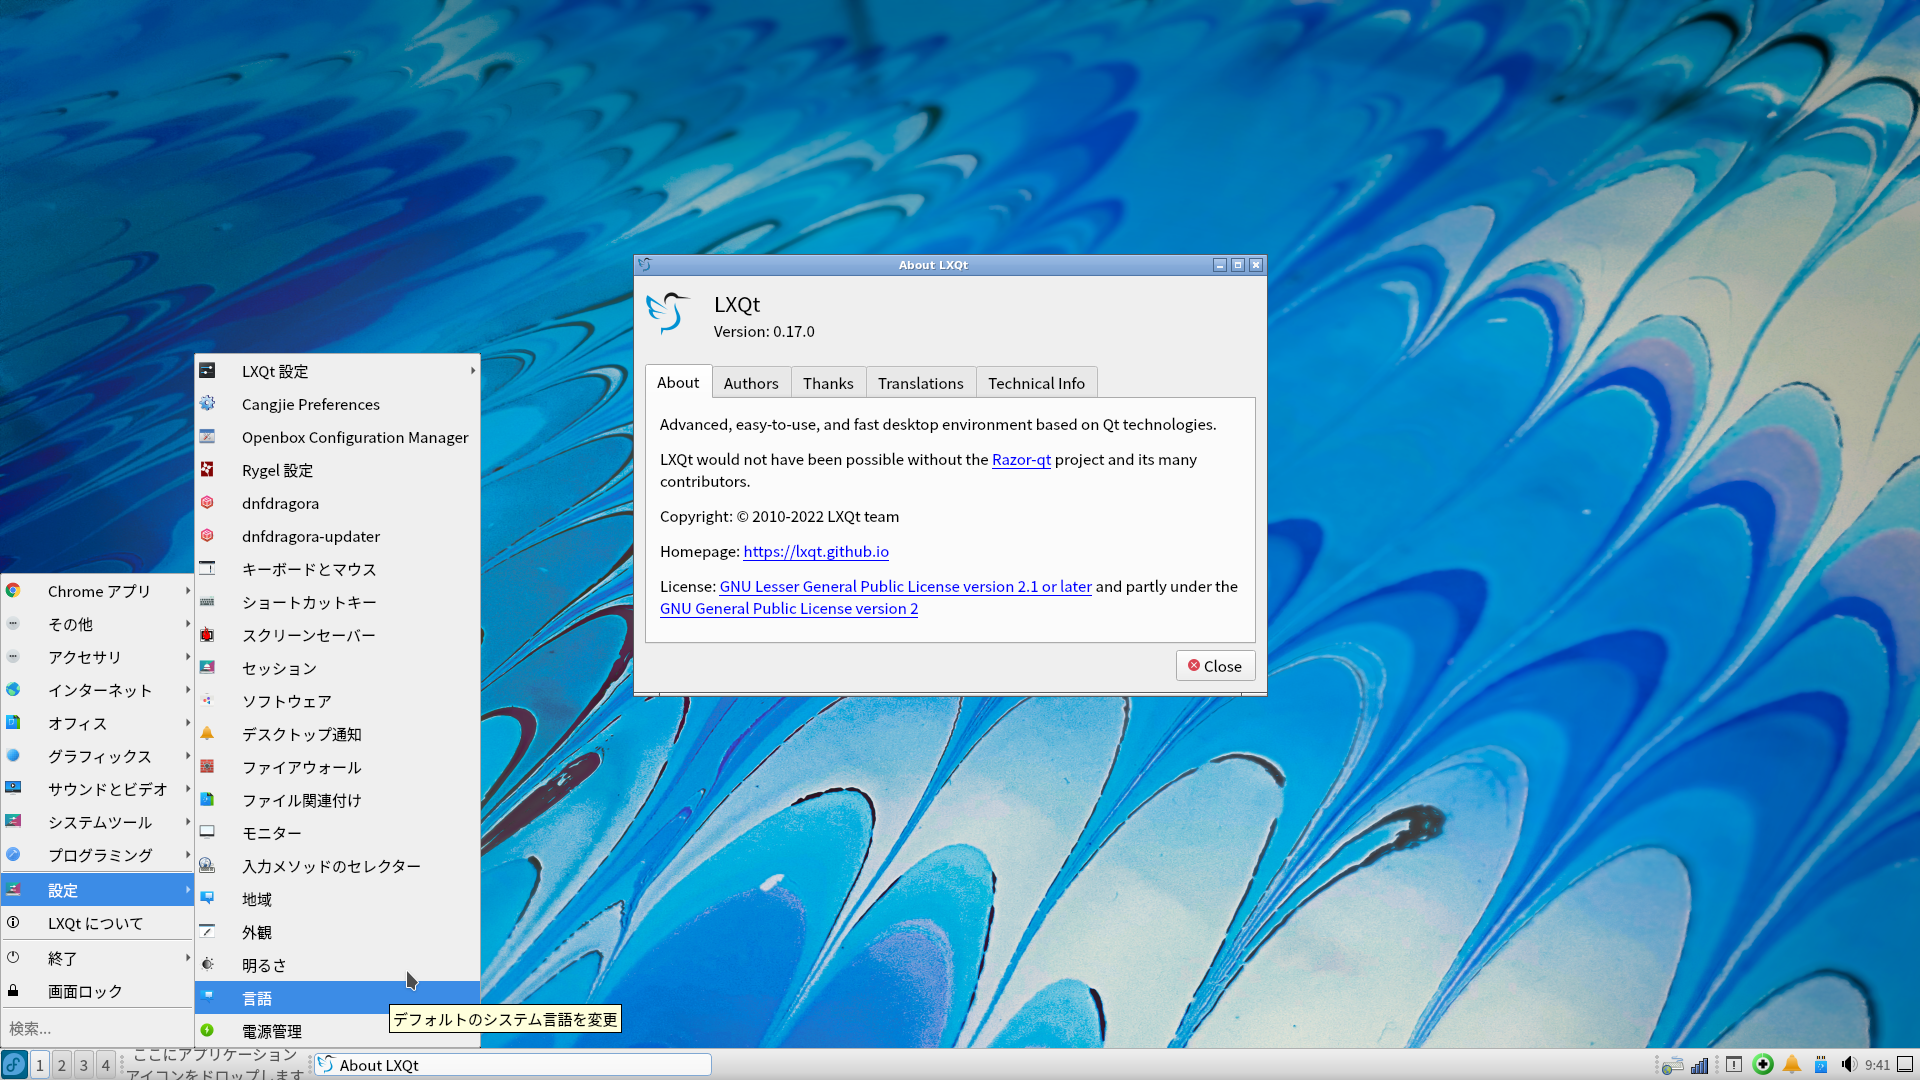The width and height of the screenshot is (1920, 1080).
Task: Click the 検索 search field in menu
Action: (x=97, y=1028)
